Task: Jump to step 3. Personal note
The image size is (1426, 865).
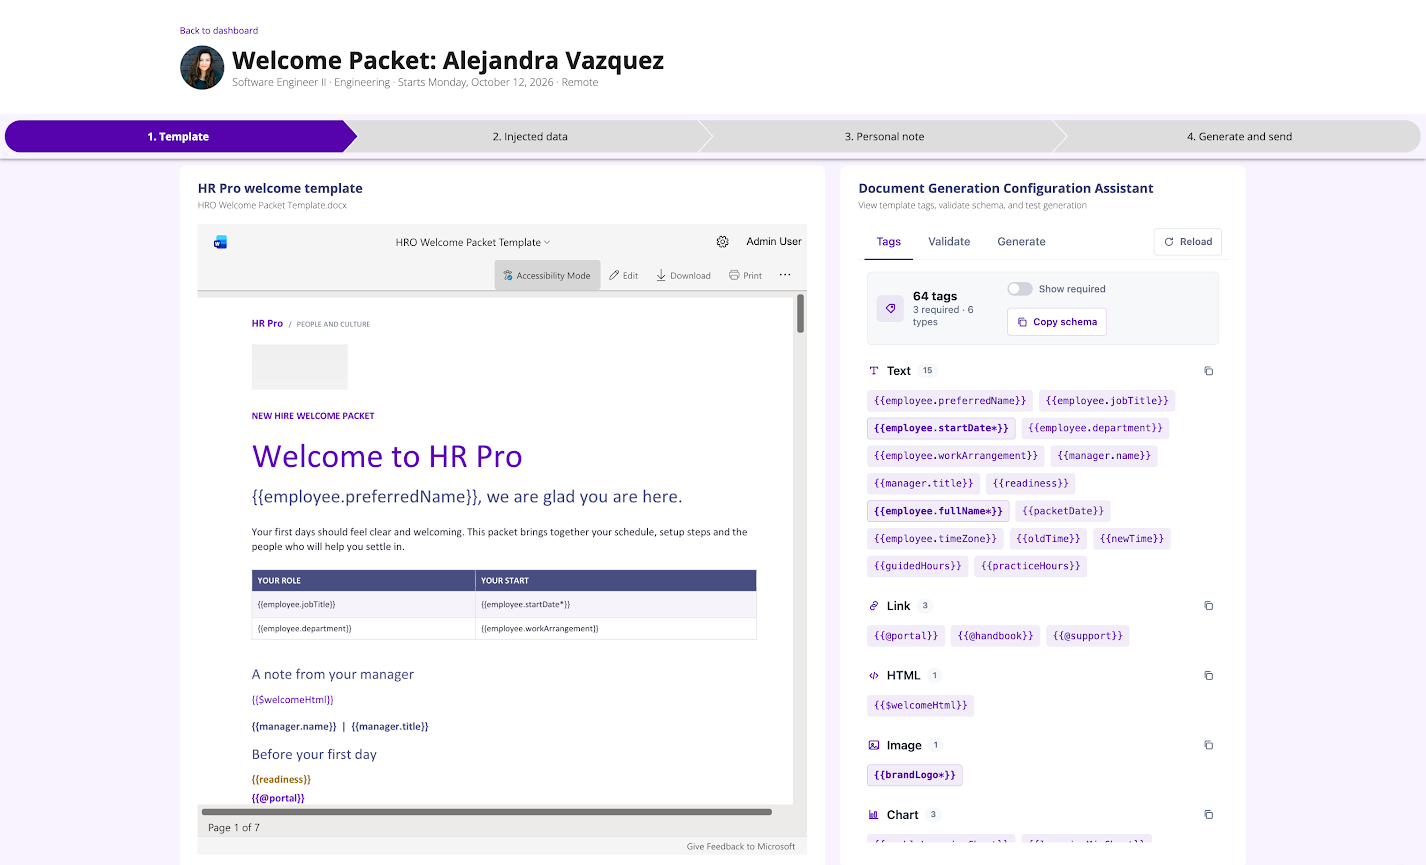Action: tap(884, 137)
